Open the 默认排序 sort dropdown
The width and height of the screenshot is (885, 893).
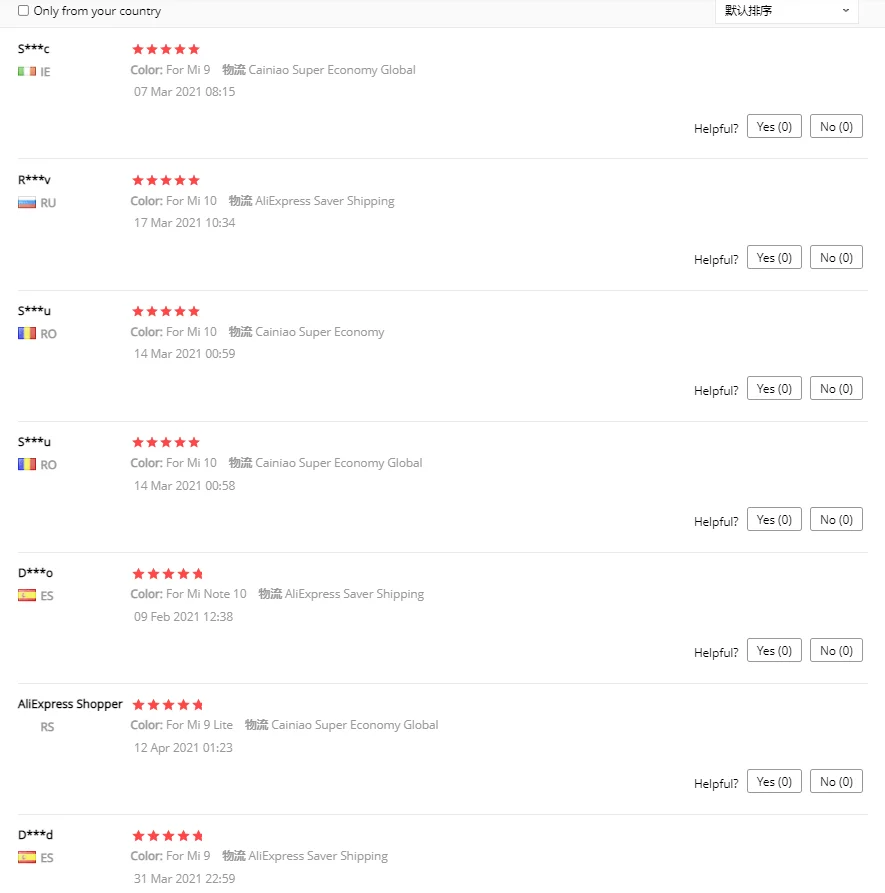(x=787, y=11)
